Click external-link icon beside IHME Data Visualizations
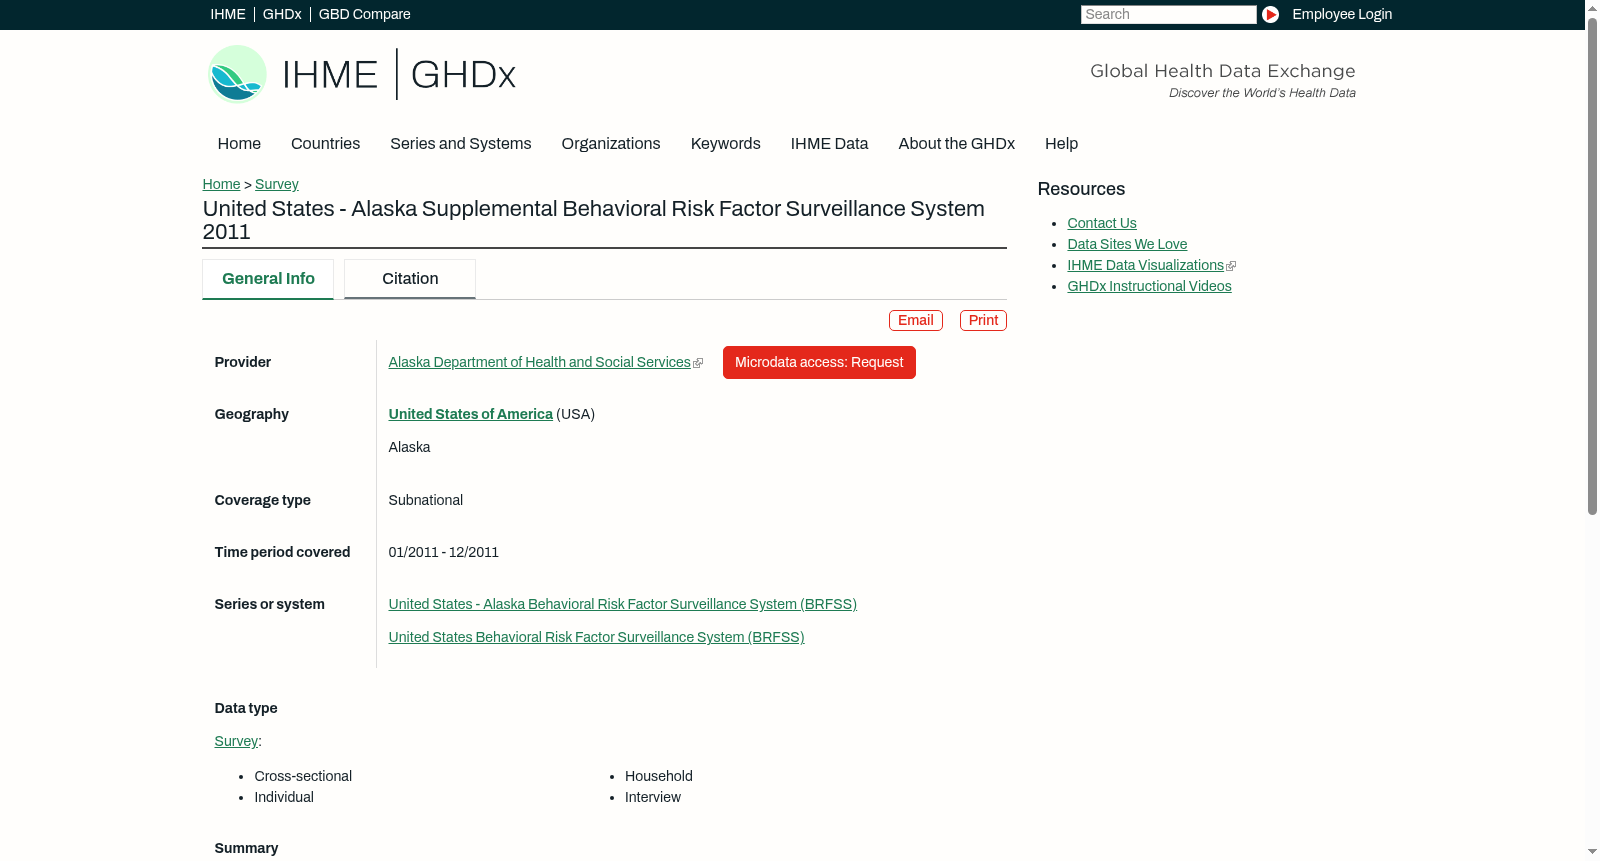 coord(1231,266)
